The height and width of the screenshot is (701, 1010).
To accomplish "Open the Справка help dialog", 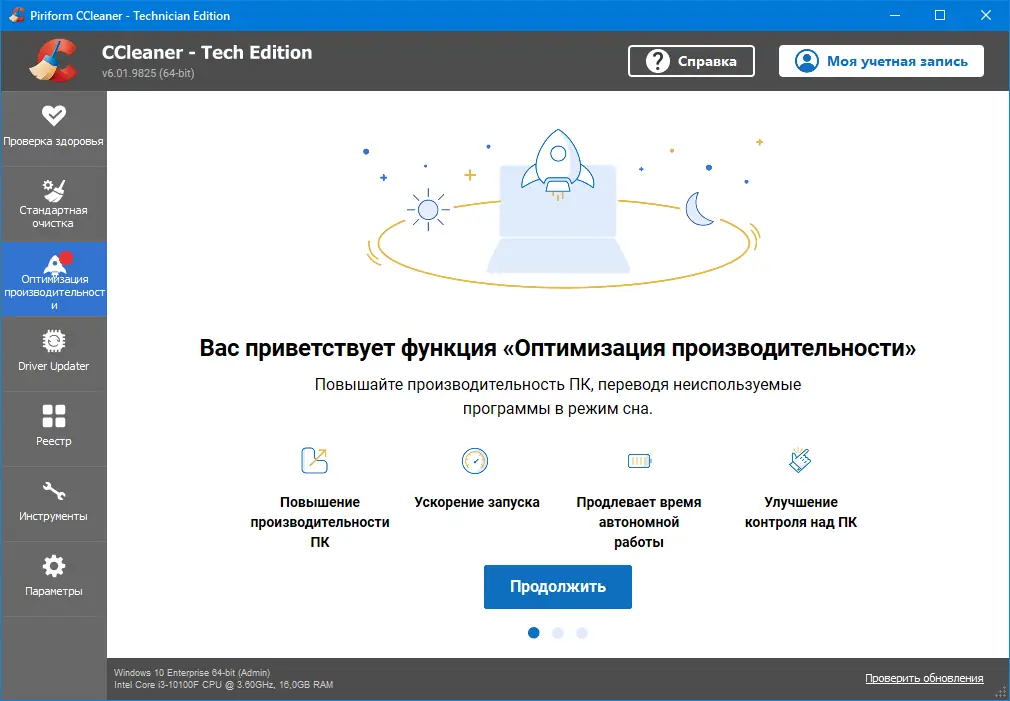I will 691,61.
